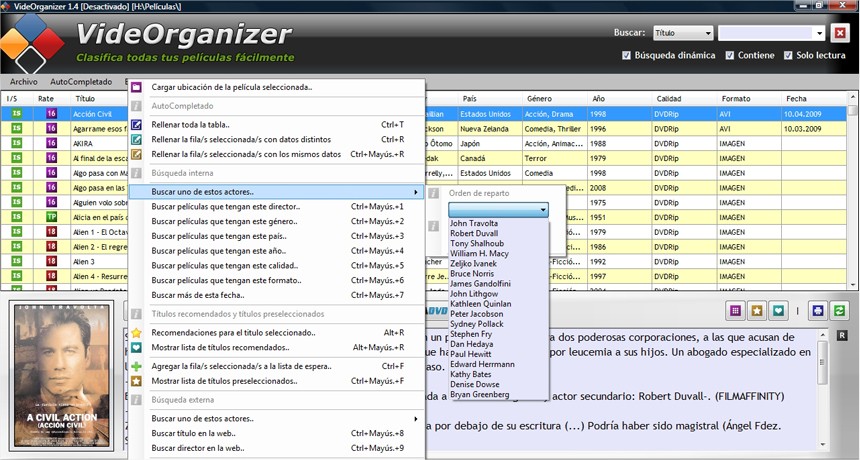Open the AutoCompletado menu
This screenshot has height=460, width=860.
[81, 82]
